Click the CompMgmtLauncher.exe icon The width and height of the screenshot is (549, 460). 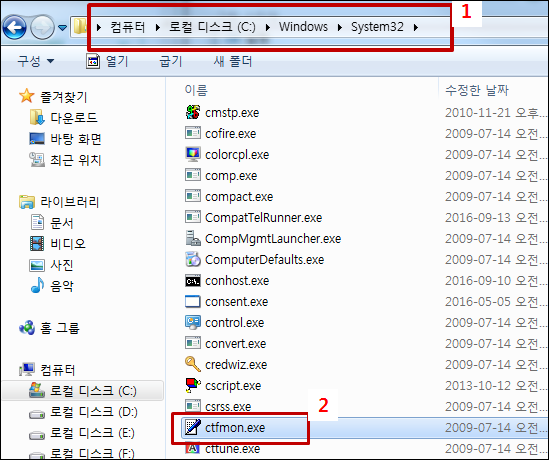[193, 238]
